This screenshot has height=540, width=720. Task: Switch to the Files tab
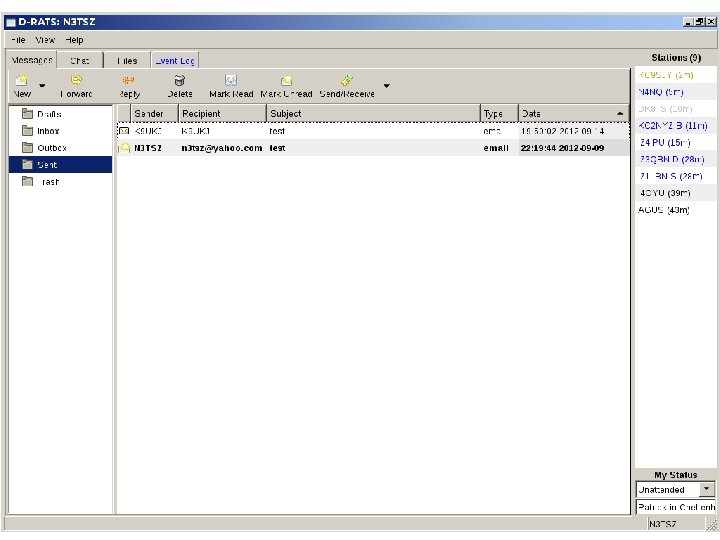click(127, 61)
